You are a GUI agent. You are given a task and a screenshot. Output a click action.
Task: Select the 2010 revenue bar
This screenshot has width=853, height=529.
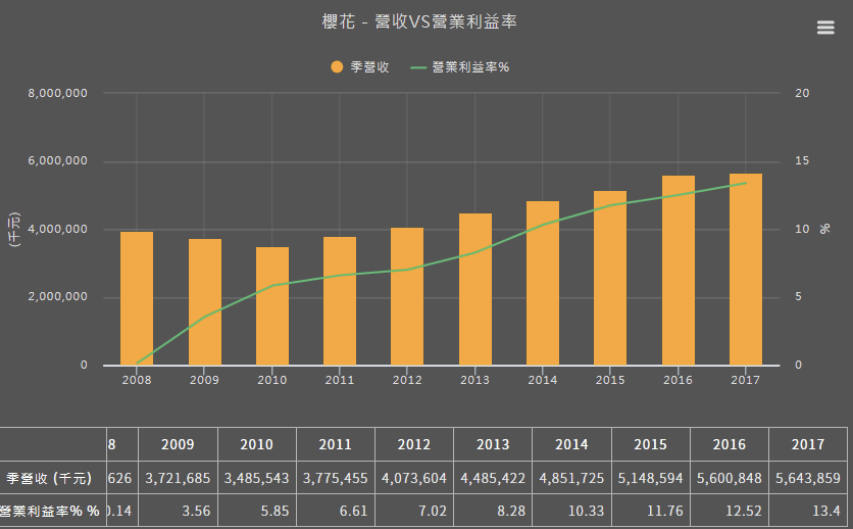pyautogui.click(x=273, y=306)
